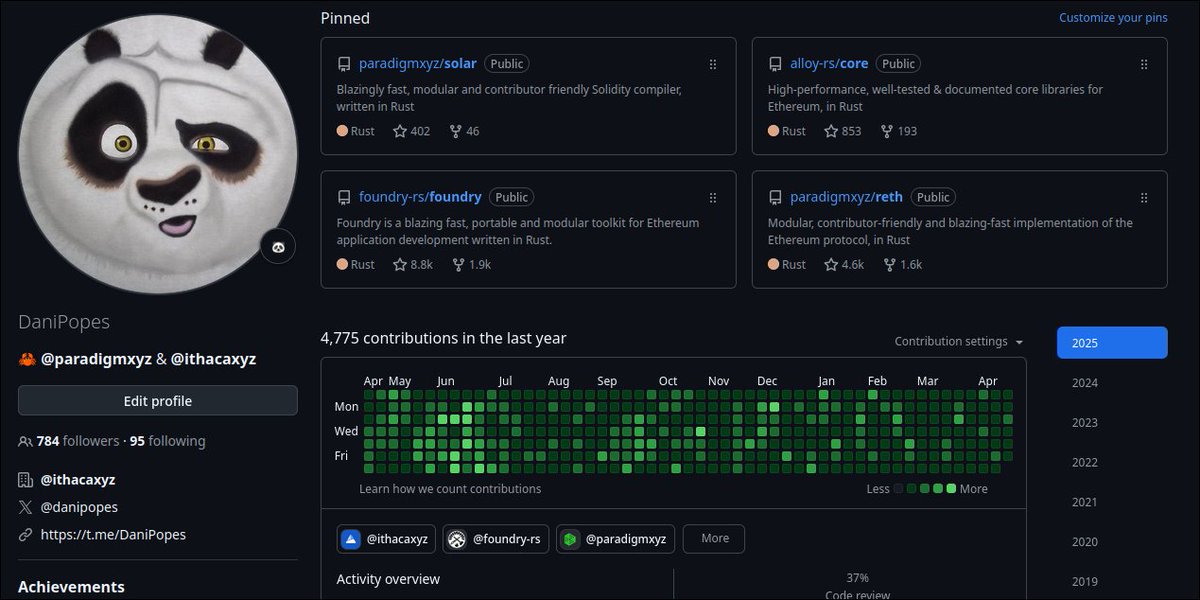
Task: Click the repo icon beside paradigmxyz/reth
Action: (x=775, y=198)
